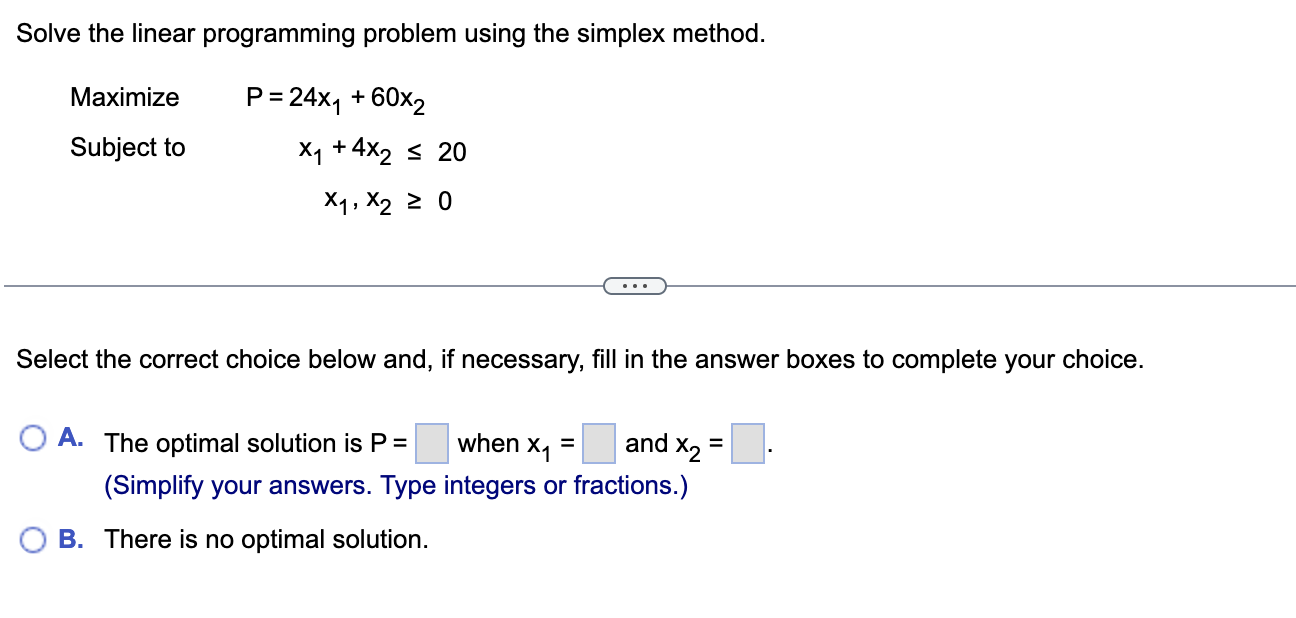Click the 'Maximize' label in the problem
The height and width of the screenshot is (618, 1296).
[124, 97]
